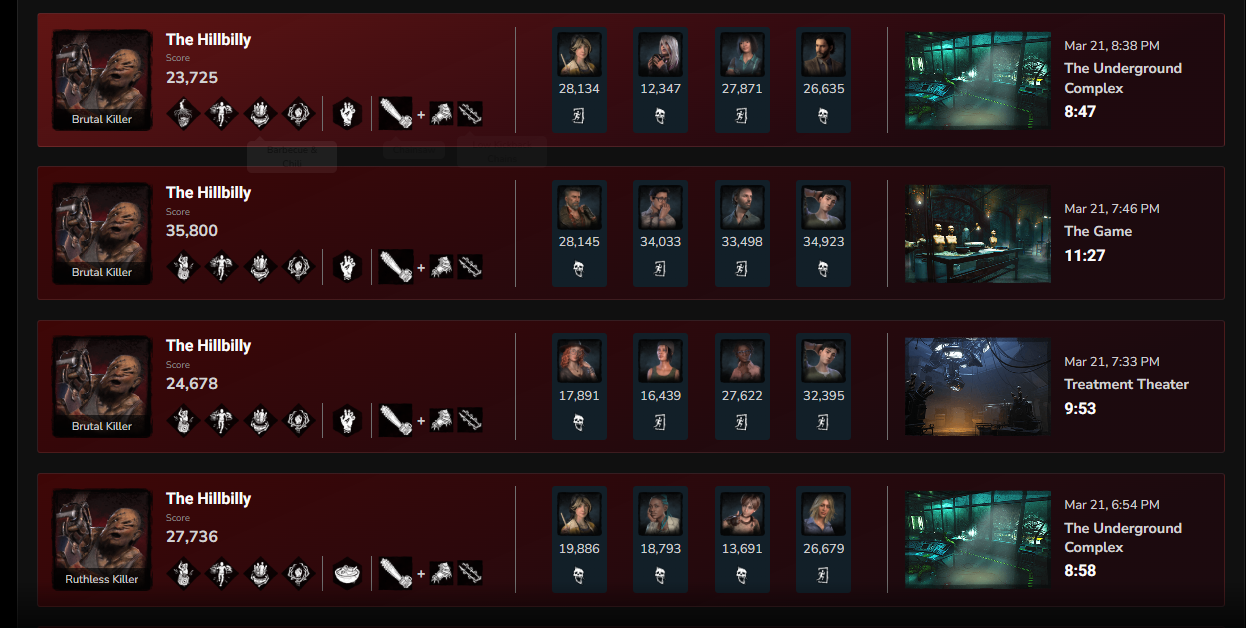Click the Treatment Theater map name
Image resolution: width=1246 pixels, height=628 pixels.
pyautogui.click(x=1126, y=384)
